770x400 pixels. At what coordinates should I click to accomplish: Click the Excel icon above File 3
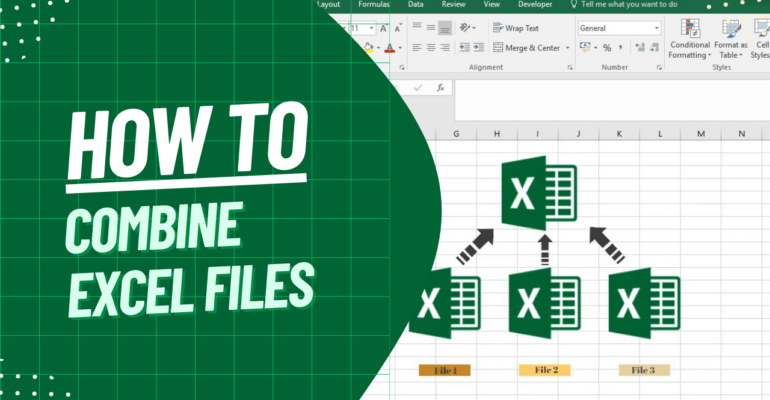(644, 303)
